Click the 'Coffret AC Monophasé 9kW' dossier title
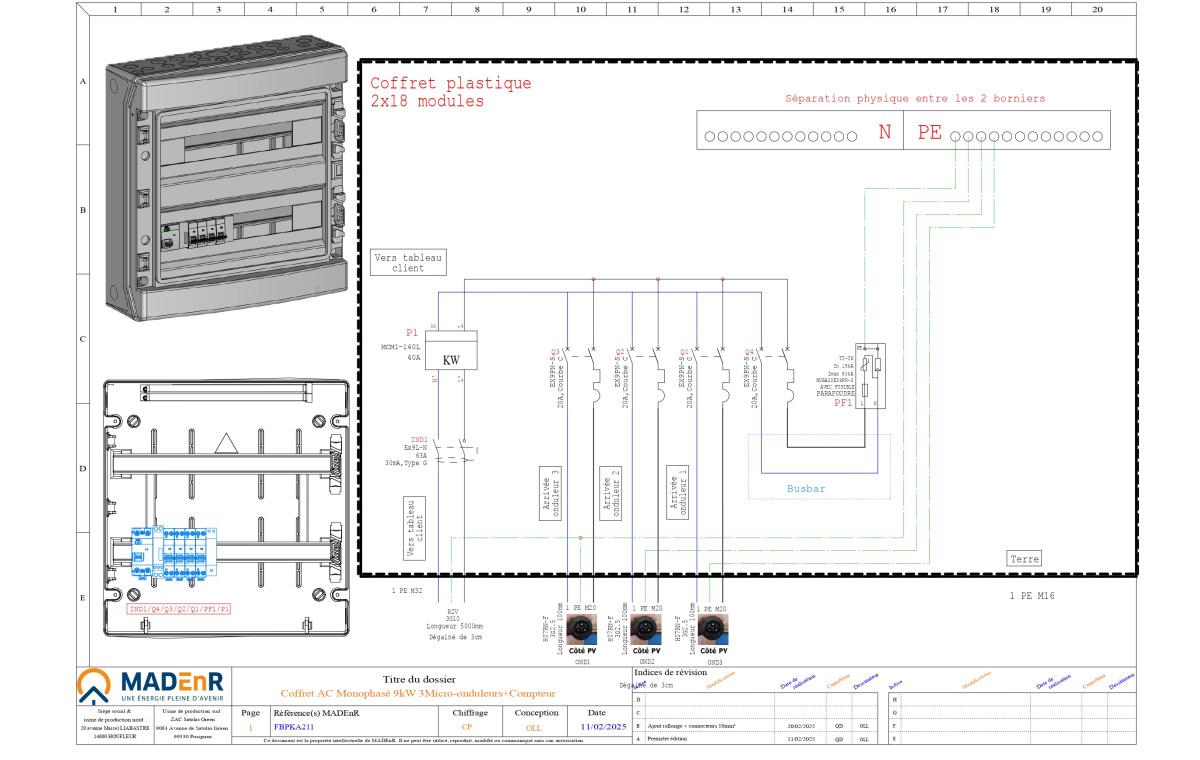Viewport: 1200px width, 760px height. click(x=417, y=693)
